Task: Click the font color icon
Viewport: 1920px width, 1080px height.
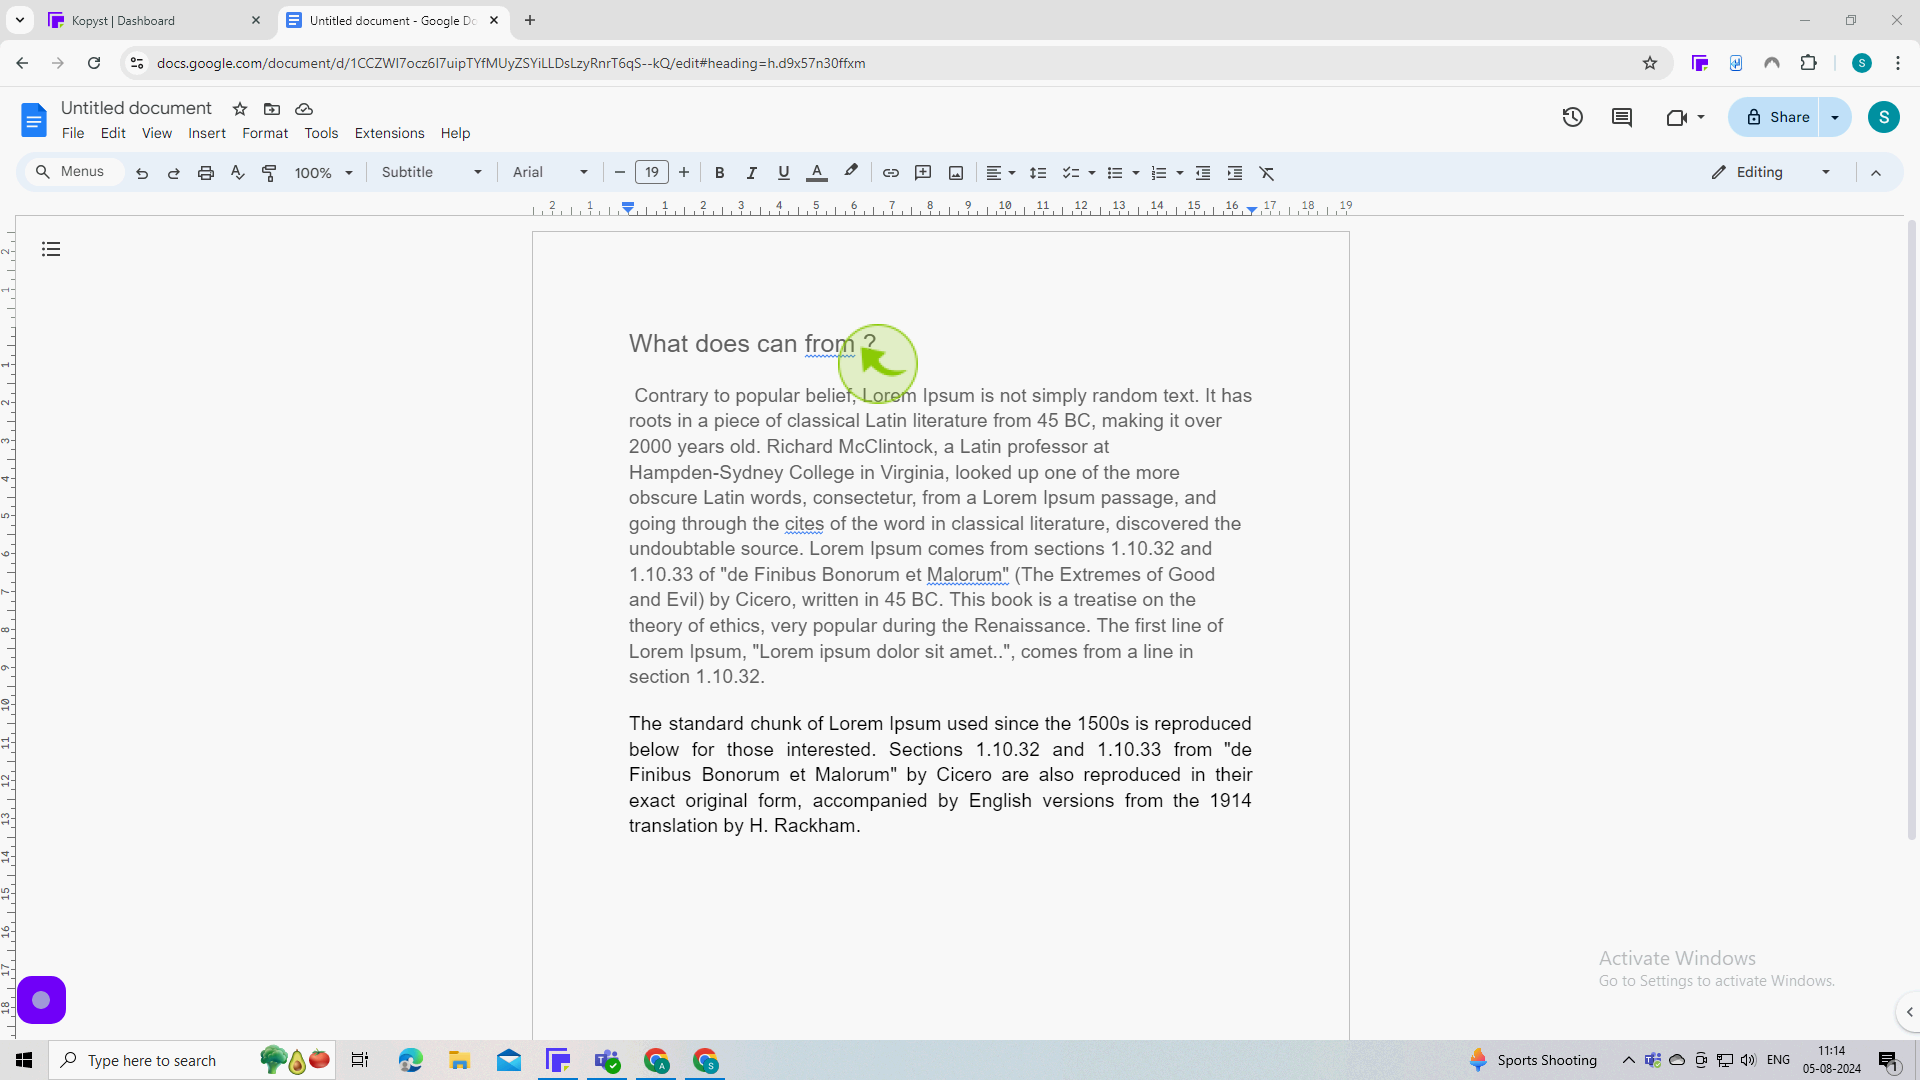Action: (816, 173)
